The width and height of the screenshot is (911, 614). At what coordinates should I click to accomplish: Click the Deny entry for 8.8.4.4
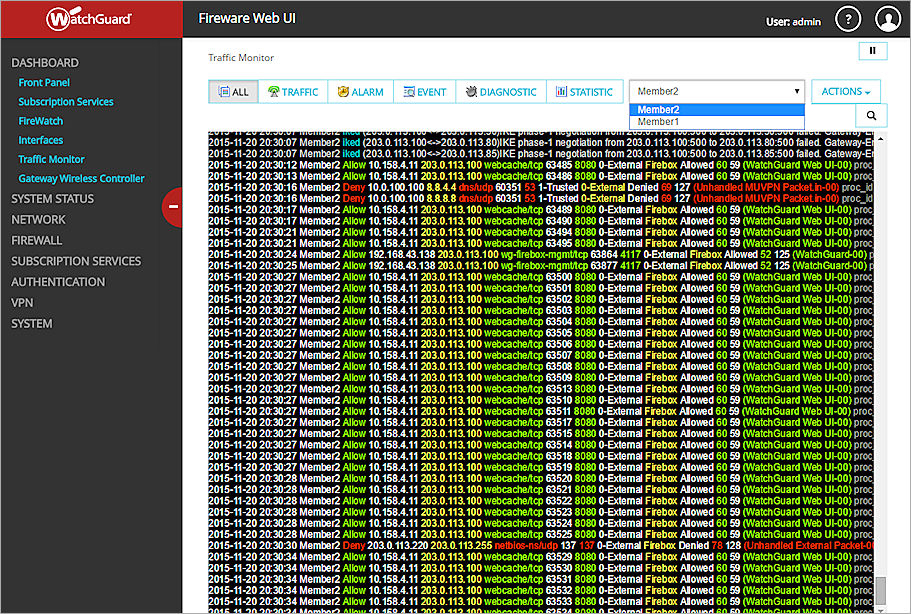[540, 187]
